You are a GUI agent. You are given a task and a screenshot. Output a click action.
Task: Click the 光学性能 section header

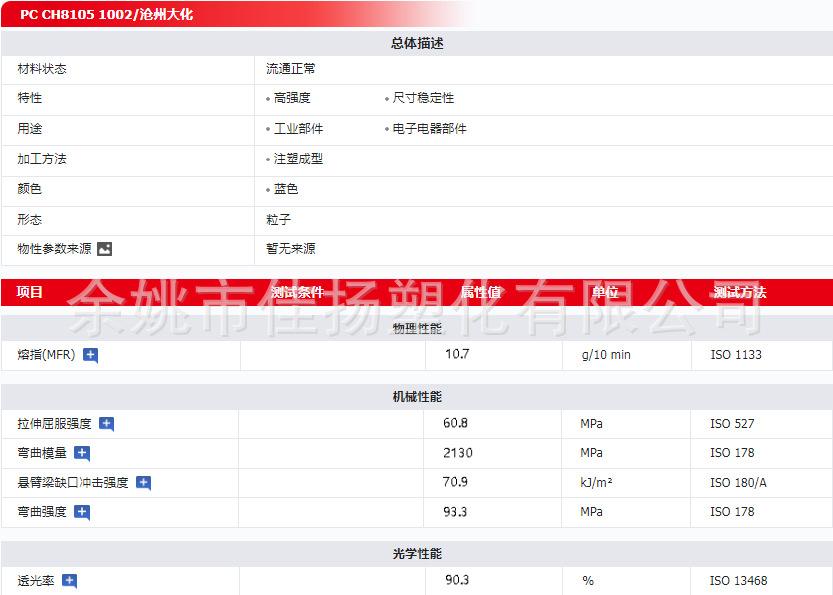417,554
